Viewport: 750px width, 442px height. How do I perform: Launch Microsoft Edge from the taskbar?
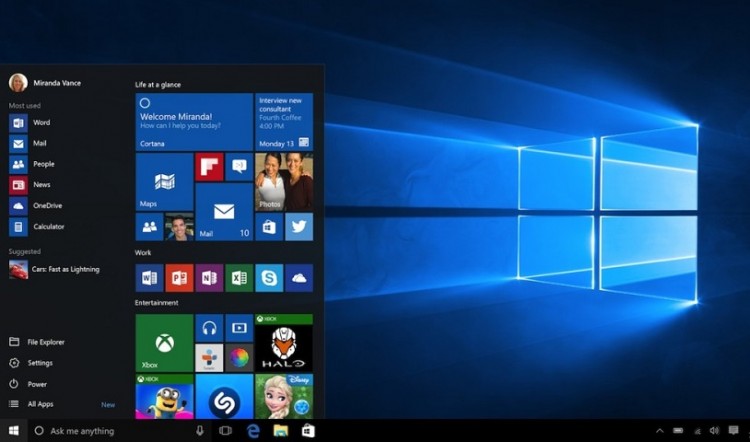[x=253, y=431]
